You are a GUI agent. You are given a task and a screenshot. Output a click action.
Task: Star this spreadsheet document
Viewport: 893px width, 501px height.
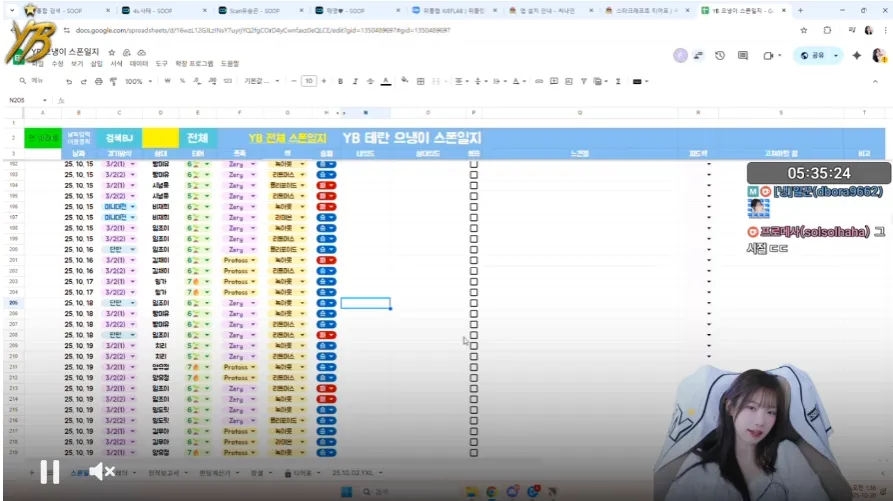click(x=112, y=52)
